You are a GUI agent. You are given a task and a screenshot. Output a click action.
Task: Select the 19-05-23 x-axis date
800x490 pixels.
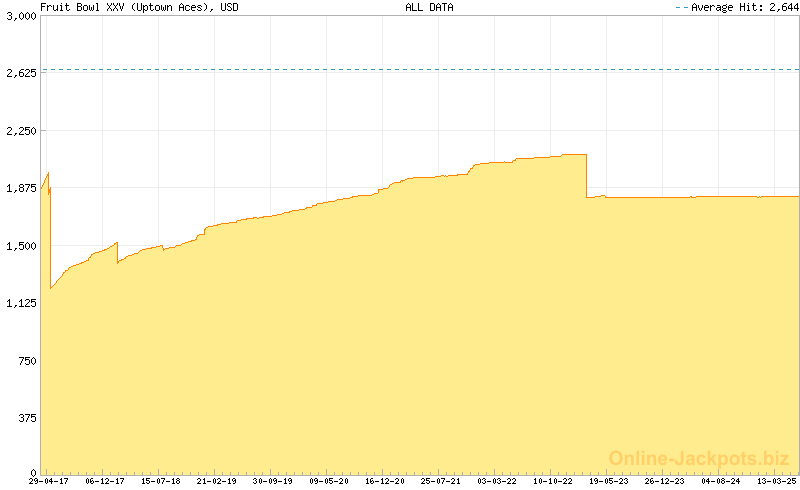(x=609, y=481)
